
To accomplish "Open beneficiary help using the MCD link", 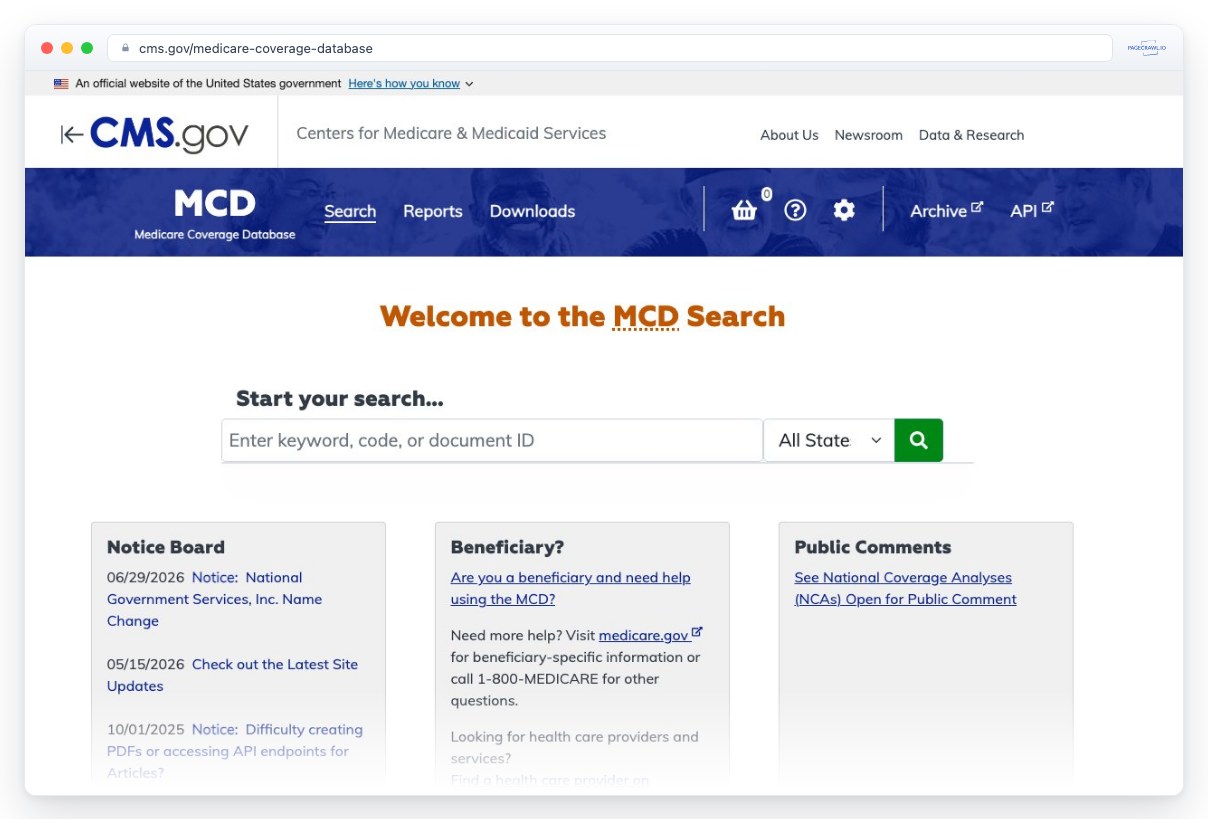I will point(570,588).
